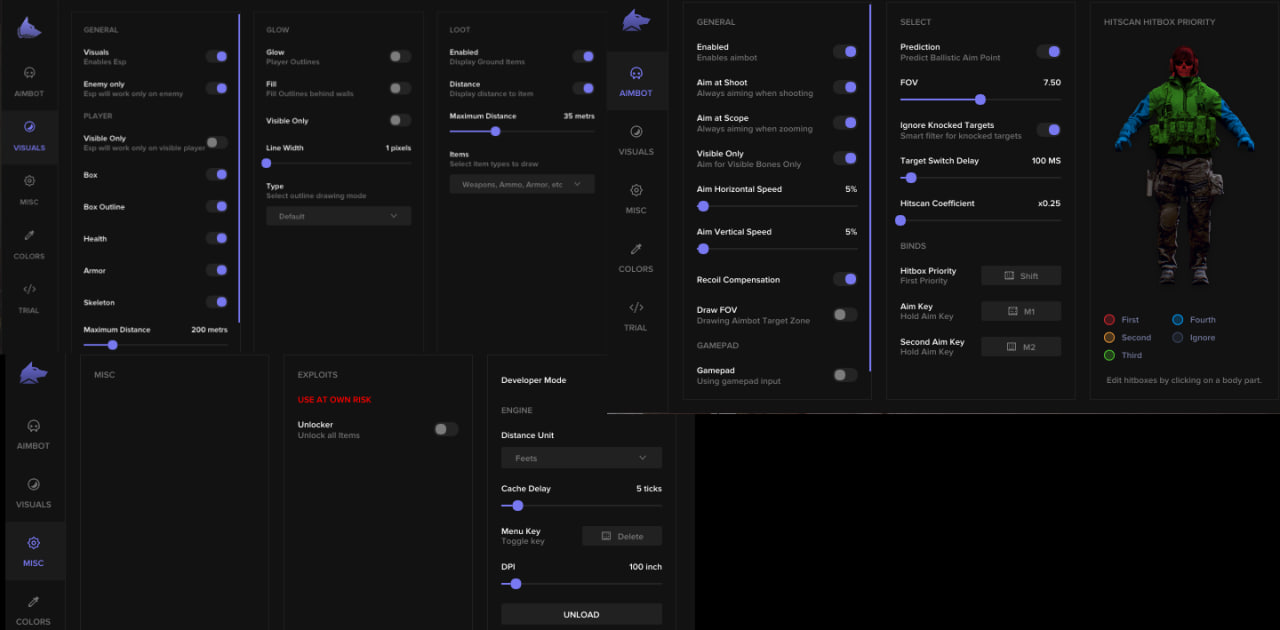1280x630 pixels.
Task: Expand the Items dropdown listing Weapons, Ammo, Armor
Action: (521, 184)
